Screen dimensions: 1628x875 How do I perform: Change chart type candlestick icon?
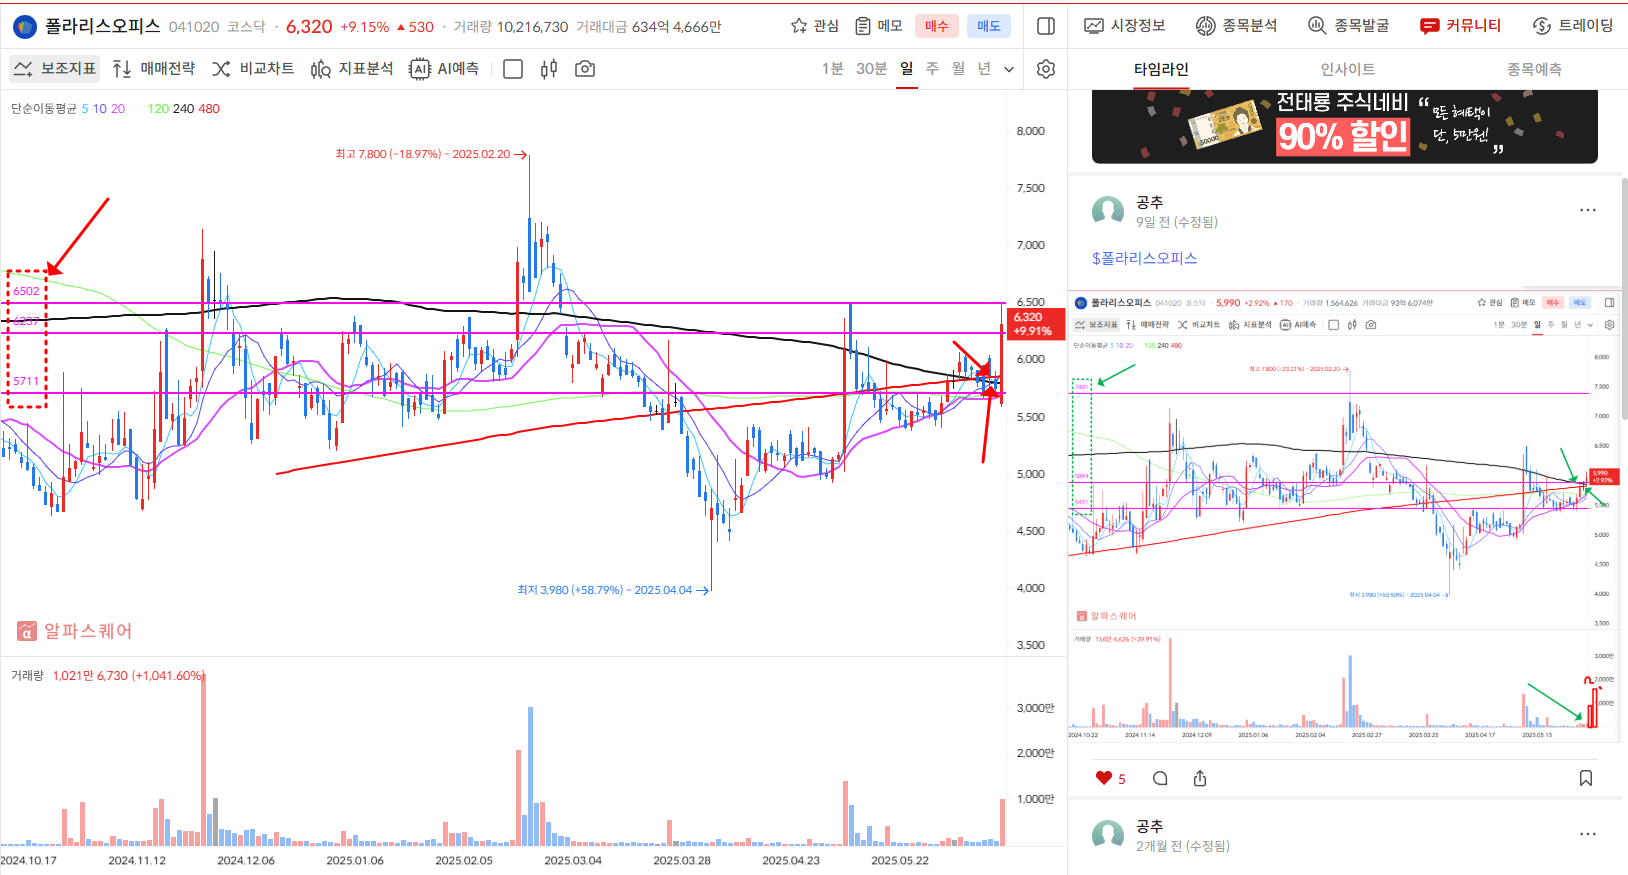click(x=549, y=69)
